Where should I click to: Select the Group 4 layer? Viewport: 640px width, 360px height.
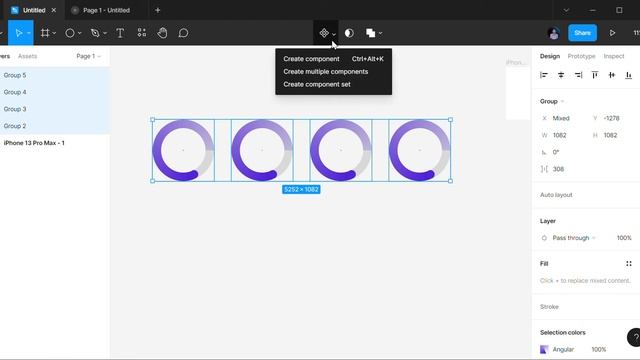55,92
